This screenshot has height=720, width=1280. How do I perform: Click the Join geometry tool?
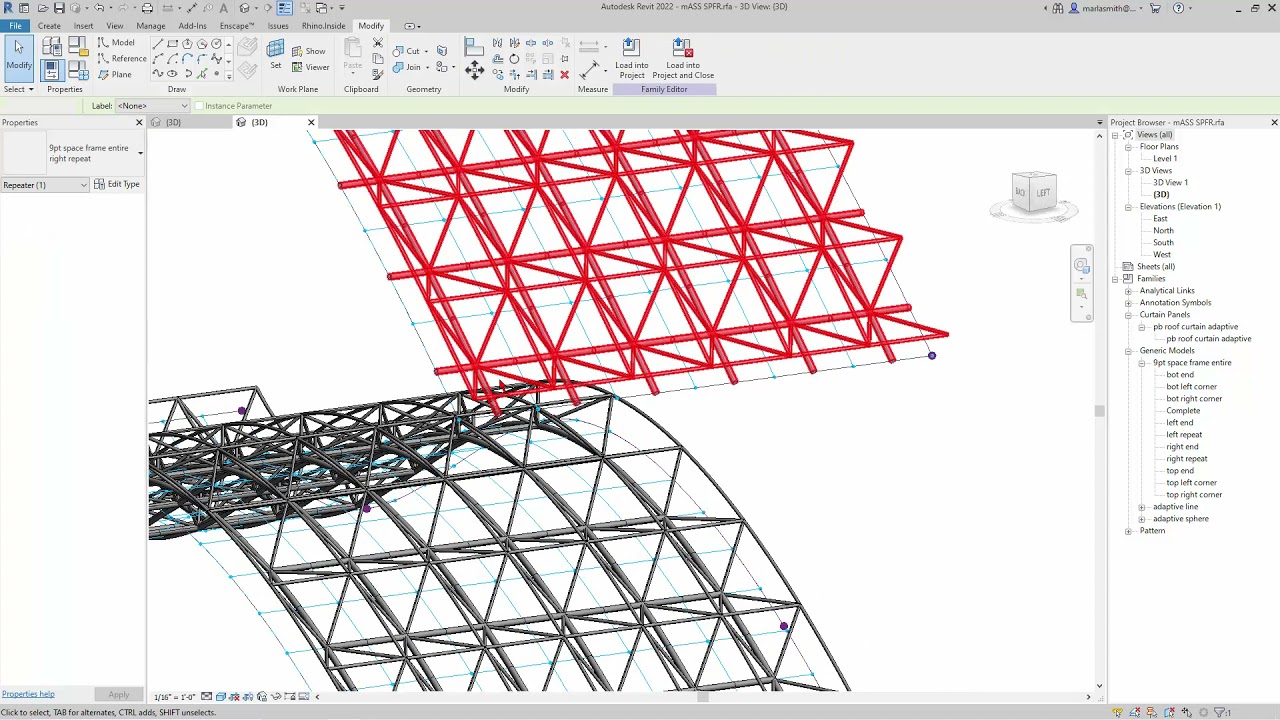(x=407, y=67)
